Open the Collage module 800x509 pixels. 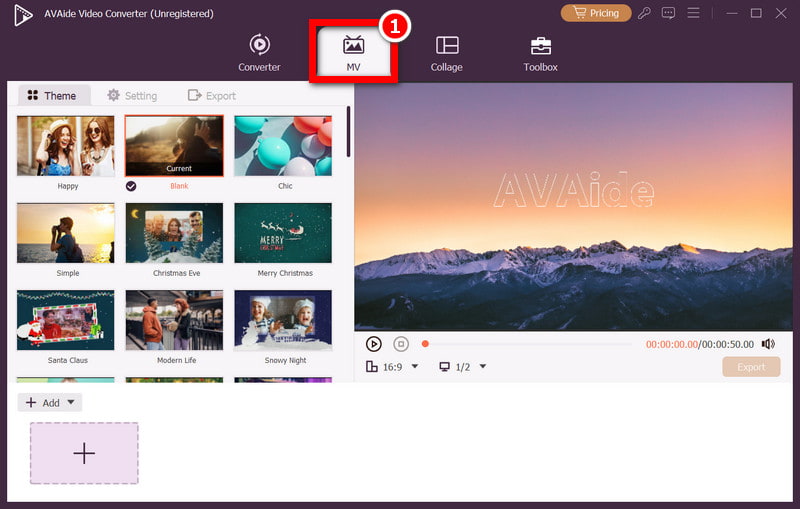[447, 46]
